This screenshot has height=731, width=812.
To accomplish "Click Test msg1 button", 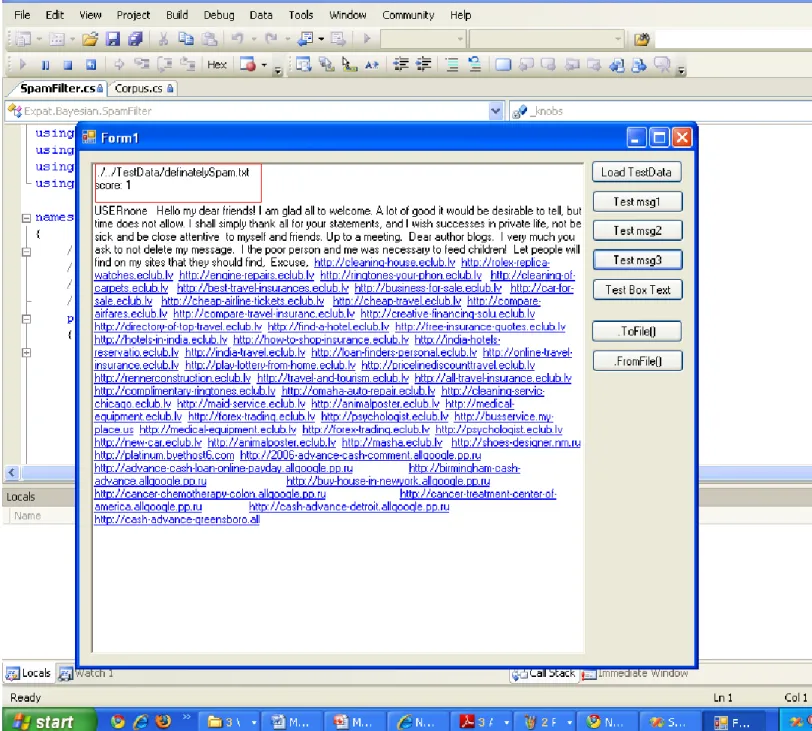I will 637,201.
